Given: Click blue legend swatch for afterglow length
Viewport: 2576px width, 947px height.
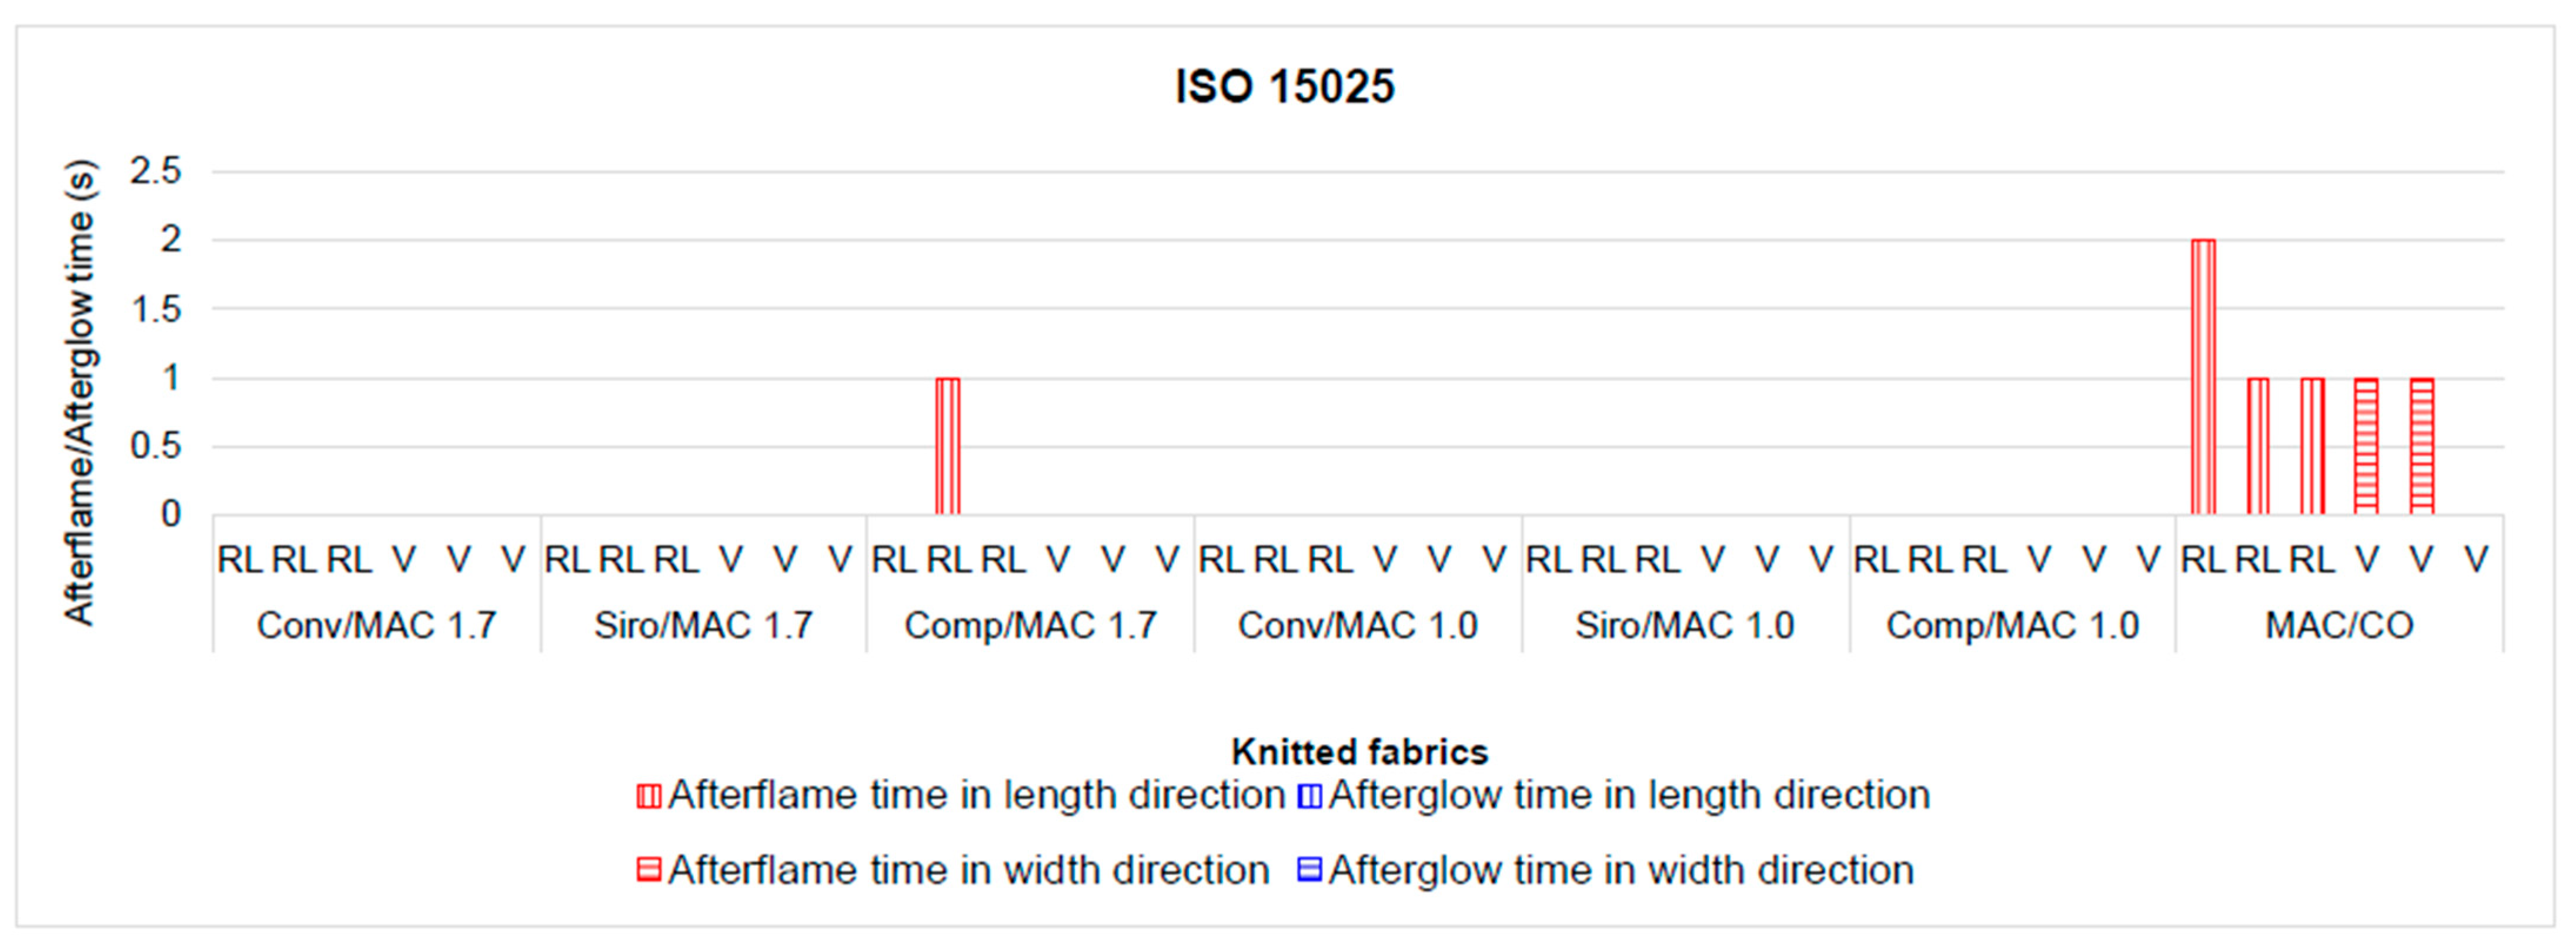Looking at the screenshot, I should [1309, 796].
